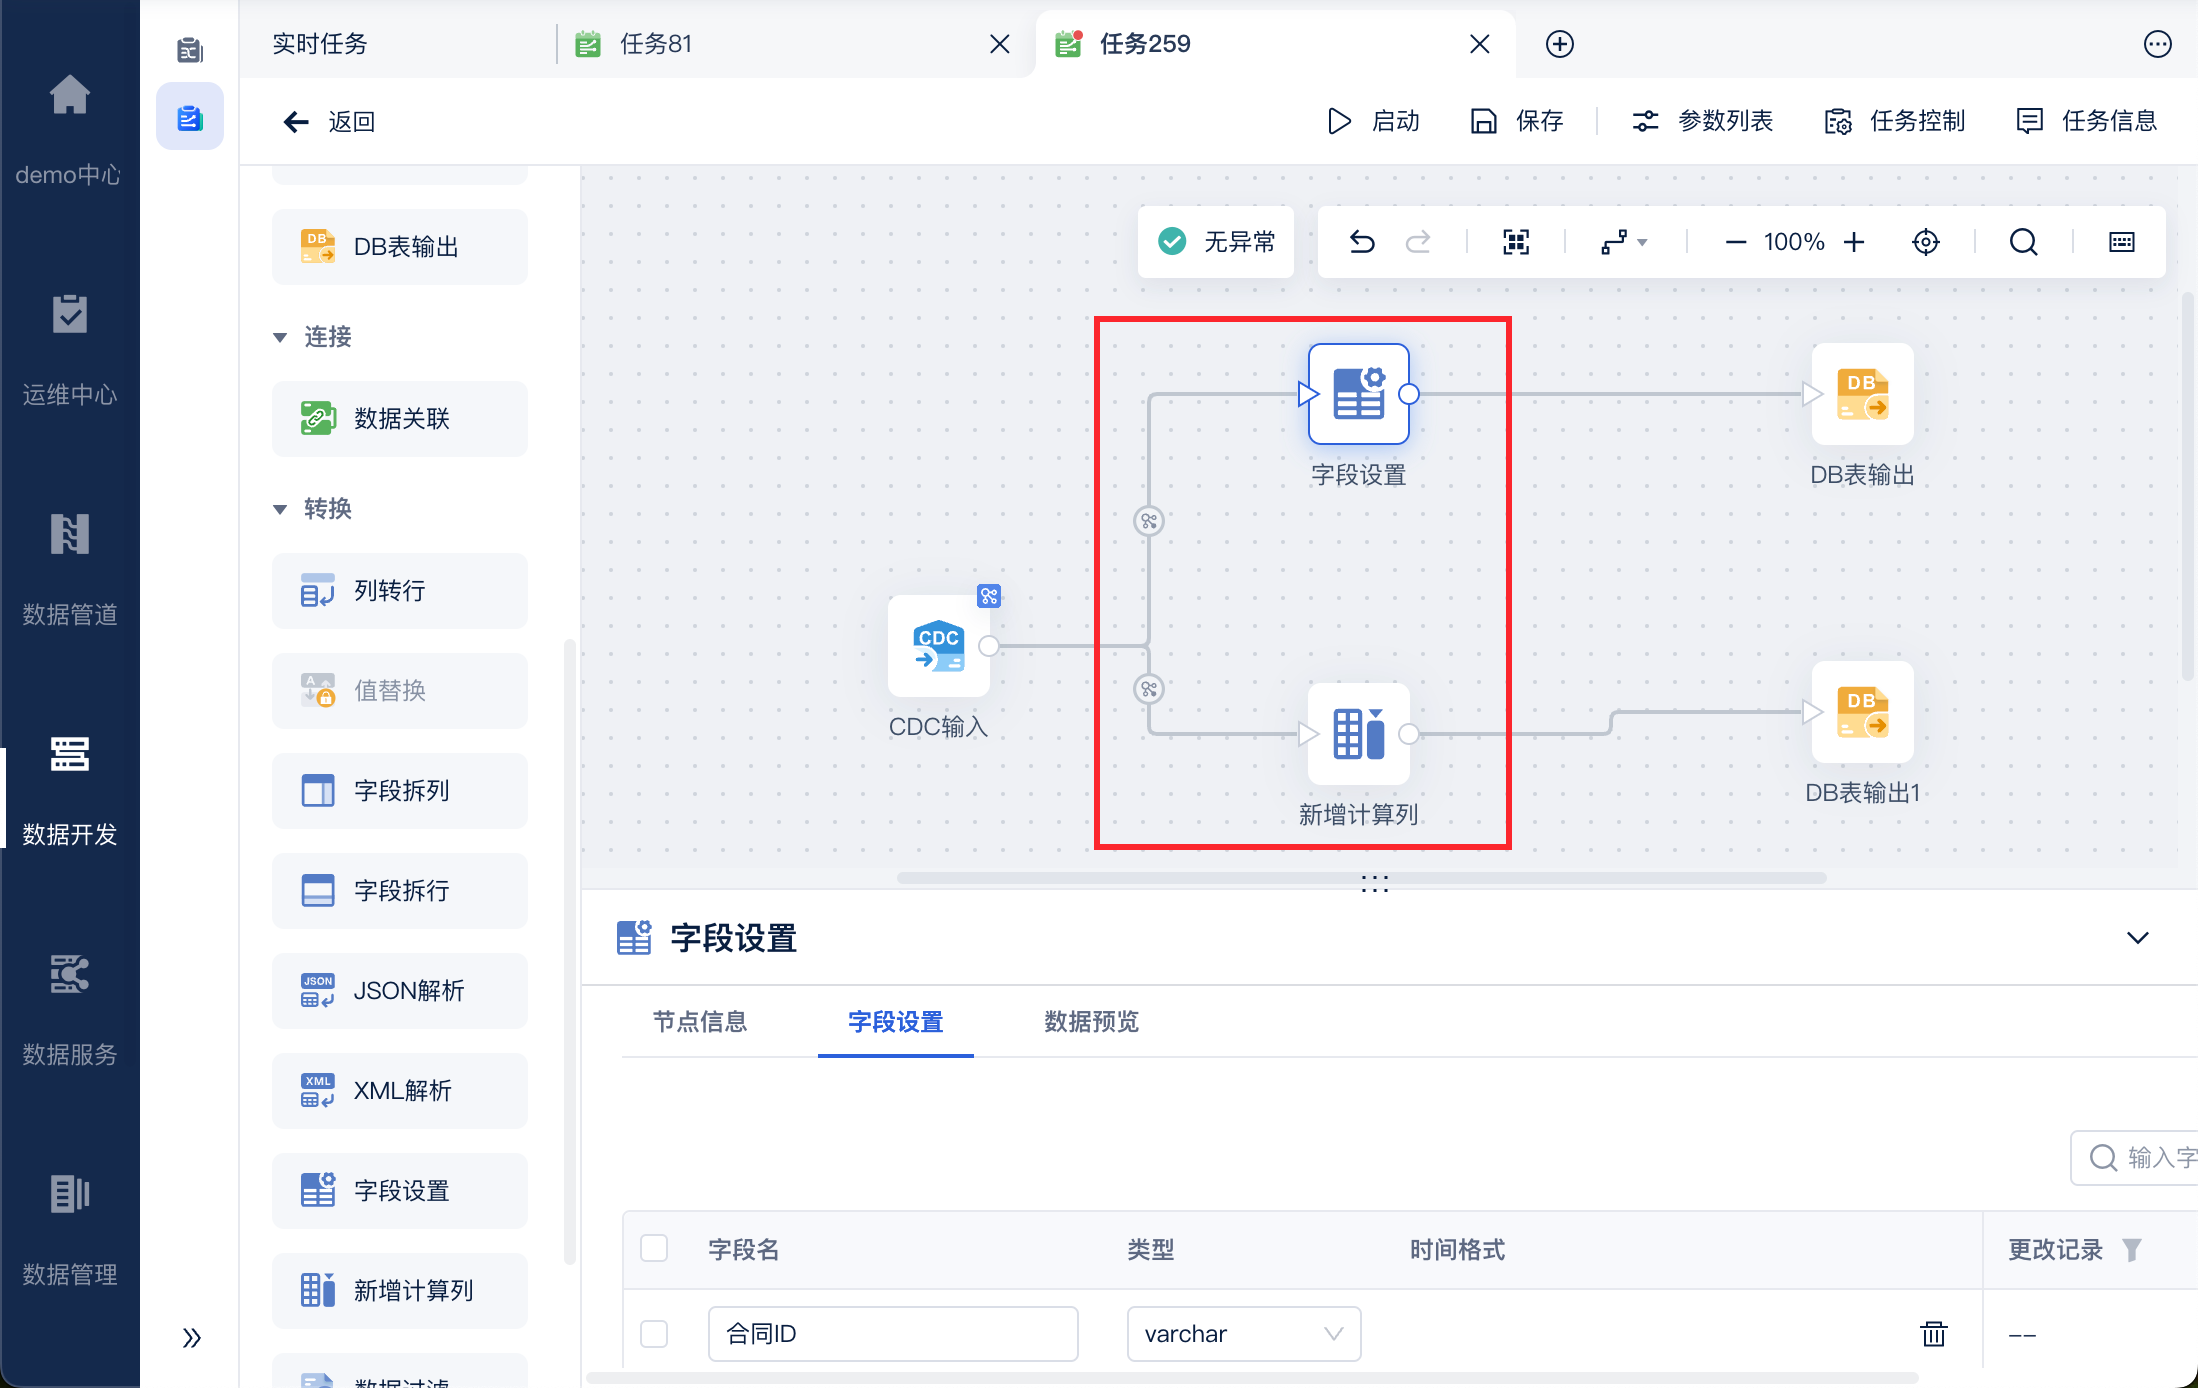The image size is (2198, 1388).
Task: Select the CDC输入 node on canvas
Action: 938,647
